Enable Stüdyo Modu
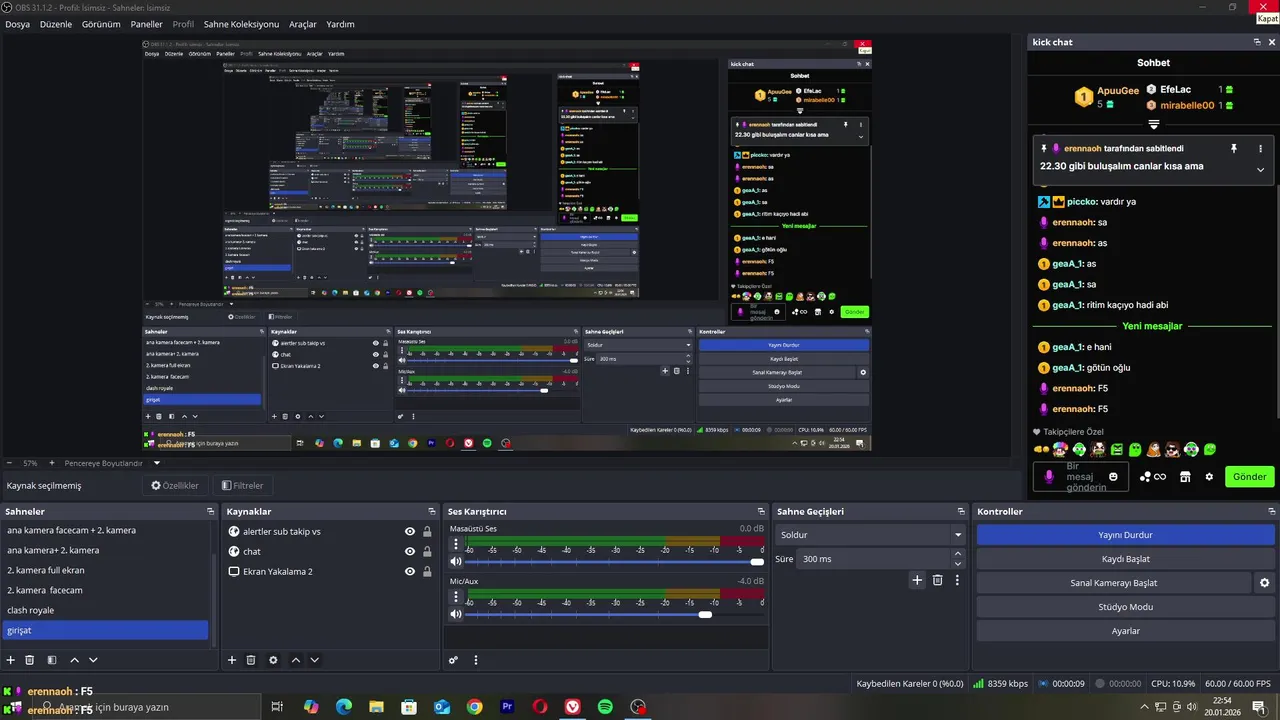Image resolution: width=1280 pixels, height=720 pixels. (x=1125, y=607)
